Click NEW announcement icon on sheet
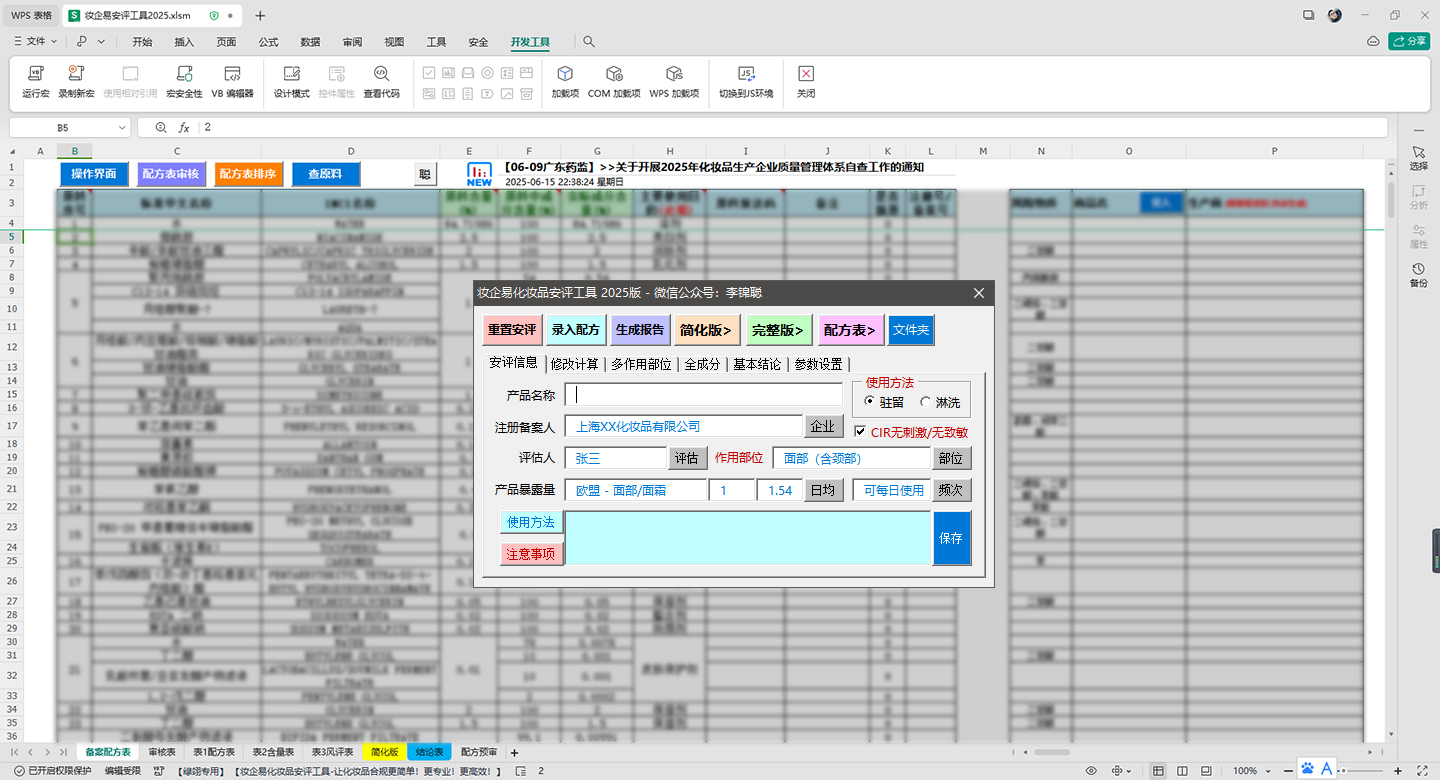1440x780 pixels. (x=480, y=175)
